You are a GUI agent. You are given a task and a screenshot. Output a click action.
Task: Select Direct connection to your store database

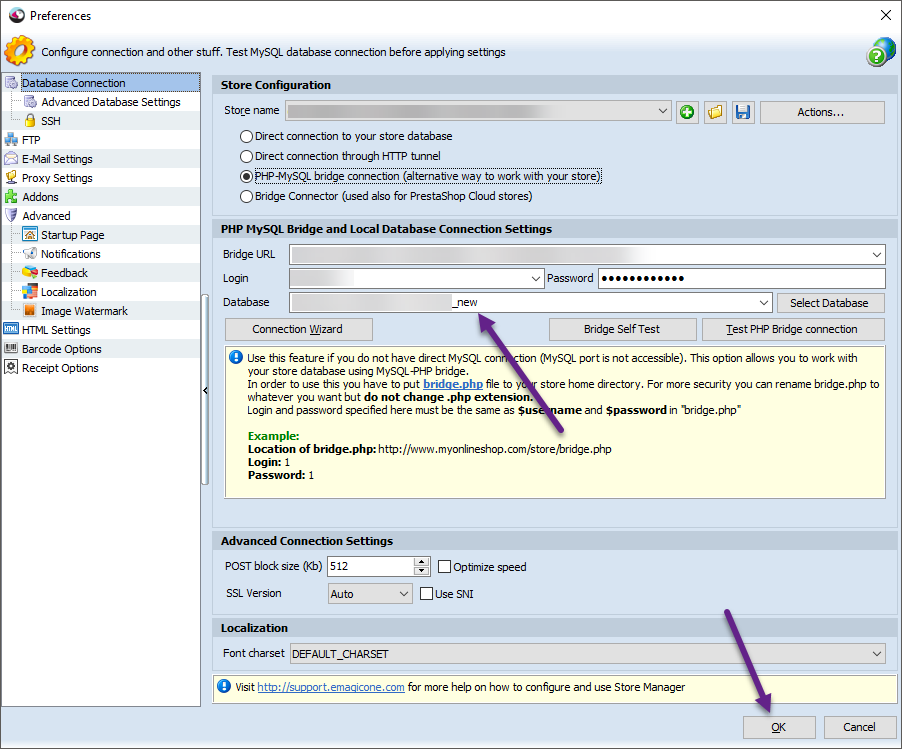click(x=246, y=136)
